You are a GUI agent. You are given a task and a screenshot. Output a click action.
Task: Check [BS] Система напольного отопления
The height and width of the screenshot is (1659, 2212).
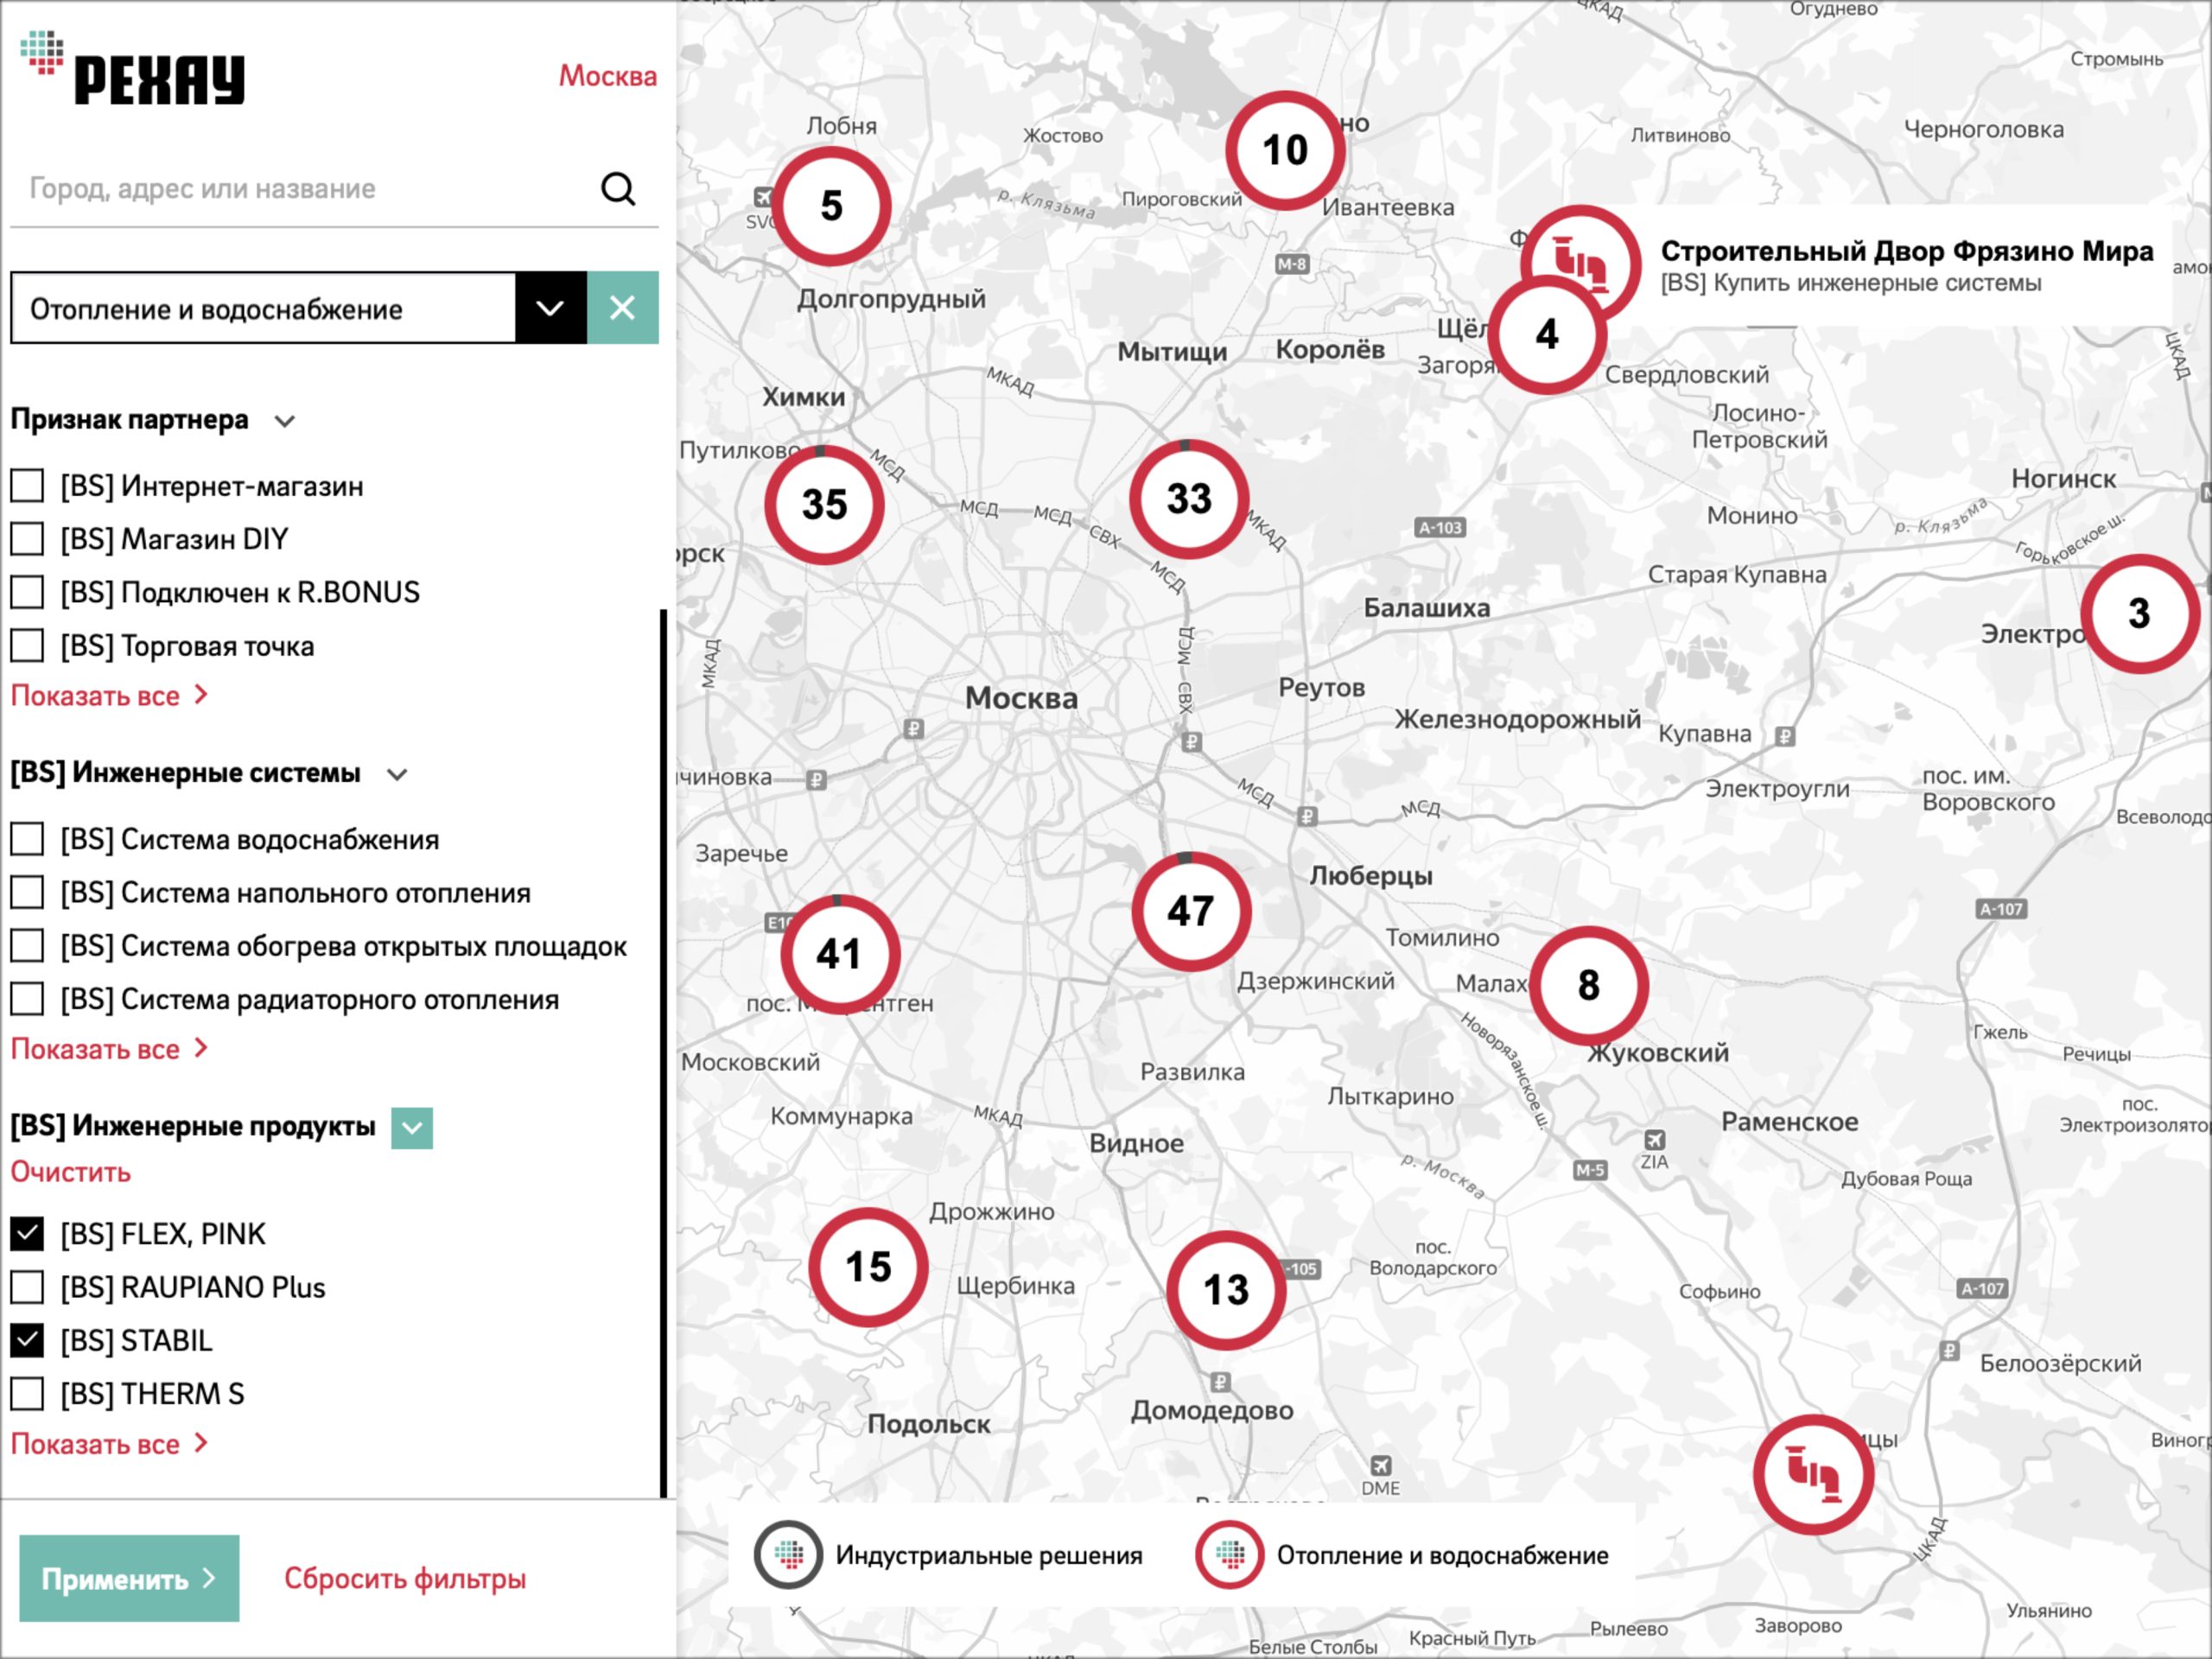tap(27, 892)
